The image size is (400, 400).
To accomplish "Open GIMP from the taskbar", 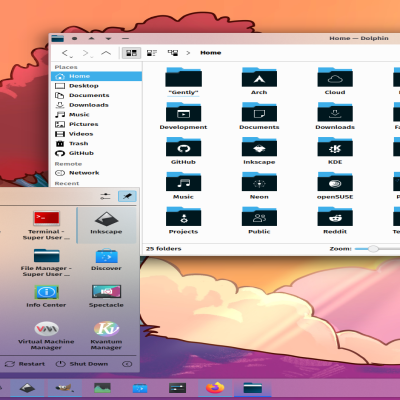I will point(65,388).
